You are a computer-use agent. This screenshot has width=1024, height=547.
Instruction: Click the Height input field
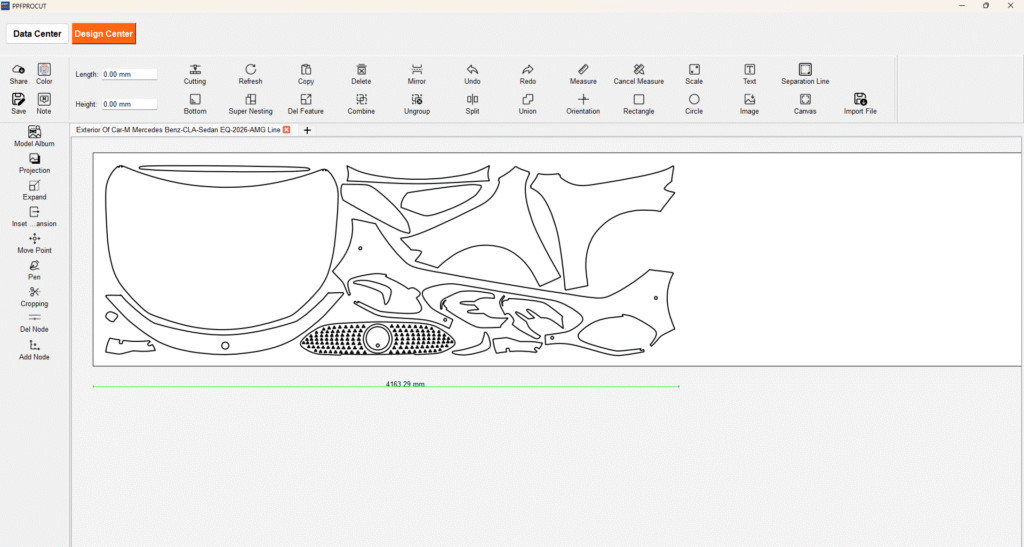(130, 104)
